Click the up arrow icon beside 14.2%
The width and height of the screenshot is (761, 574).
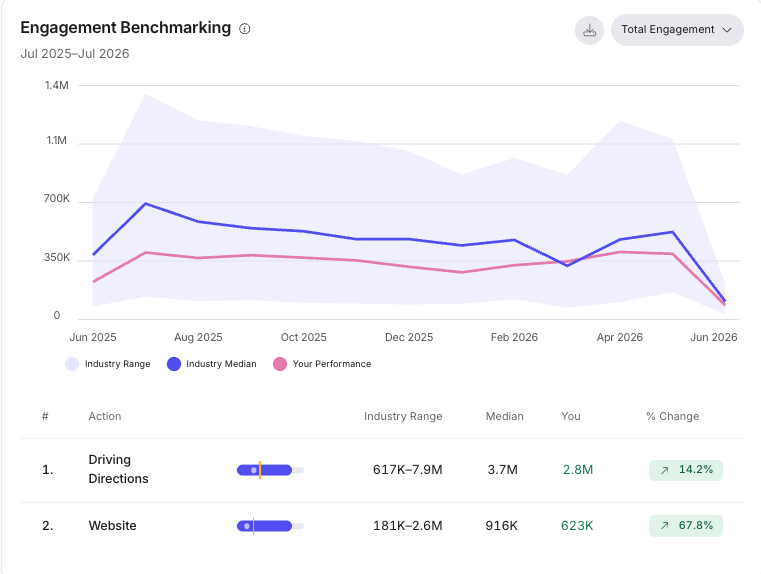(664, 470)
